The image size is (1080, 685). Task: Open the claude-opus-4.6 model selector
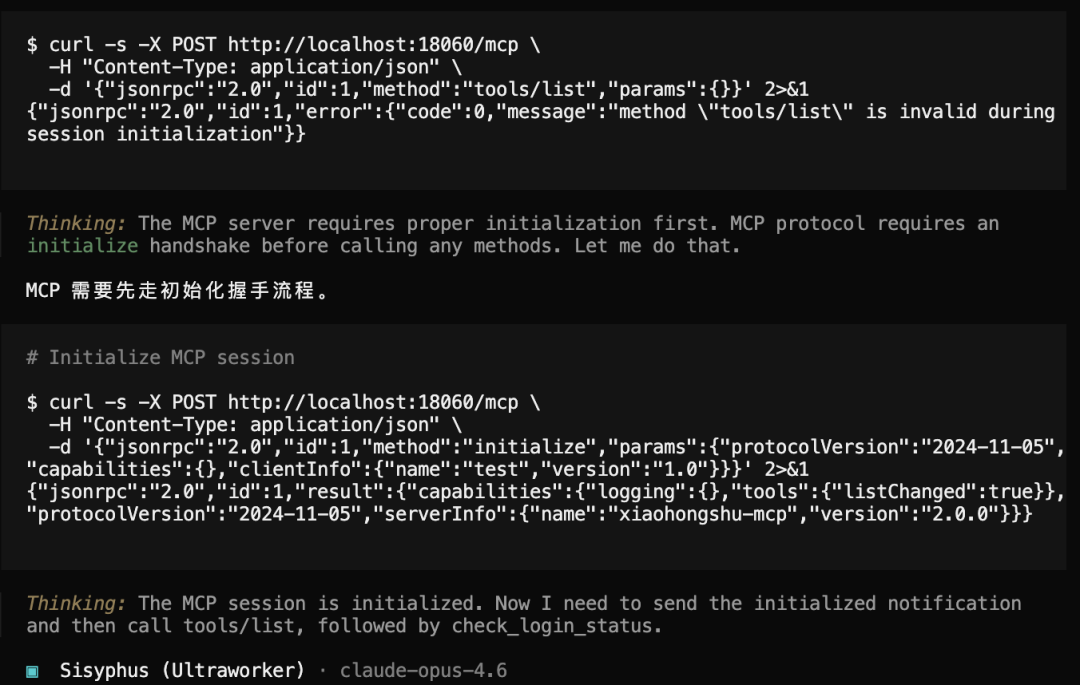tap(423, 669)
